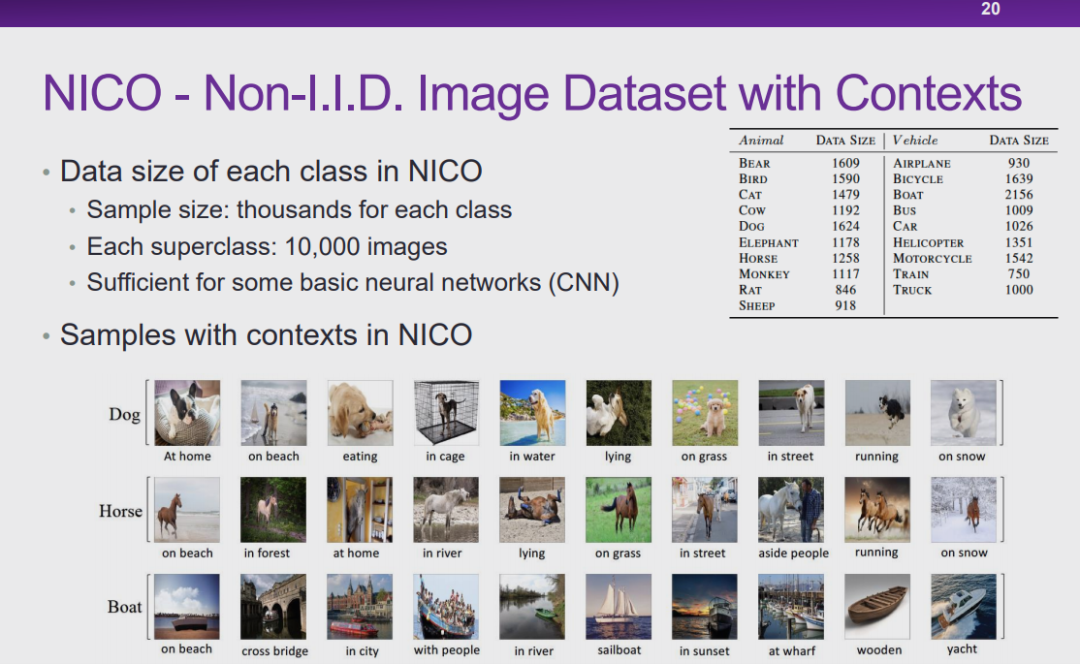1080x664 pixels.
Task: Click the "Samples with contexts in NICO" bullet
Action: click(x=265, y=334)
